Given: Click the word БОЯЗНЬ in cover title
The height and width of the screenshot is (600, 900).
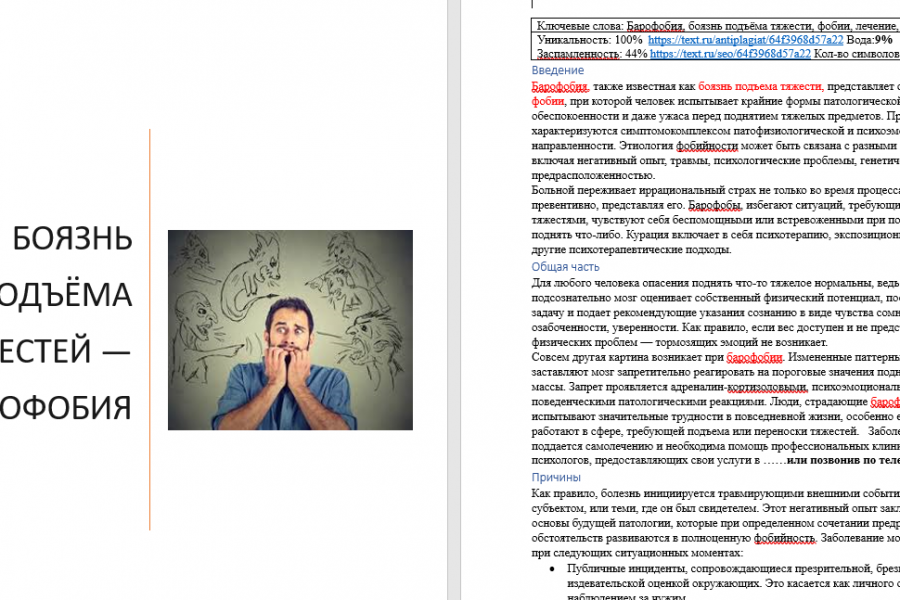Looking at the screenshot, I should [72, 238].
